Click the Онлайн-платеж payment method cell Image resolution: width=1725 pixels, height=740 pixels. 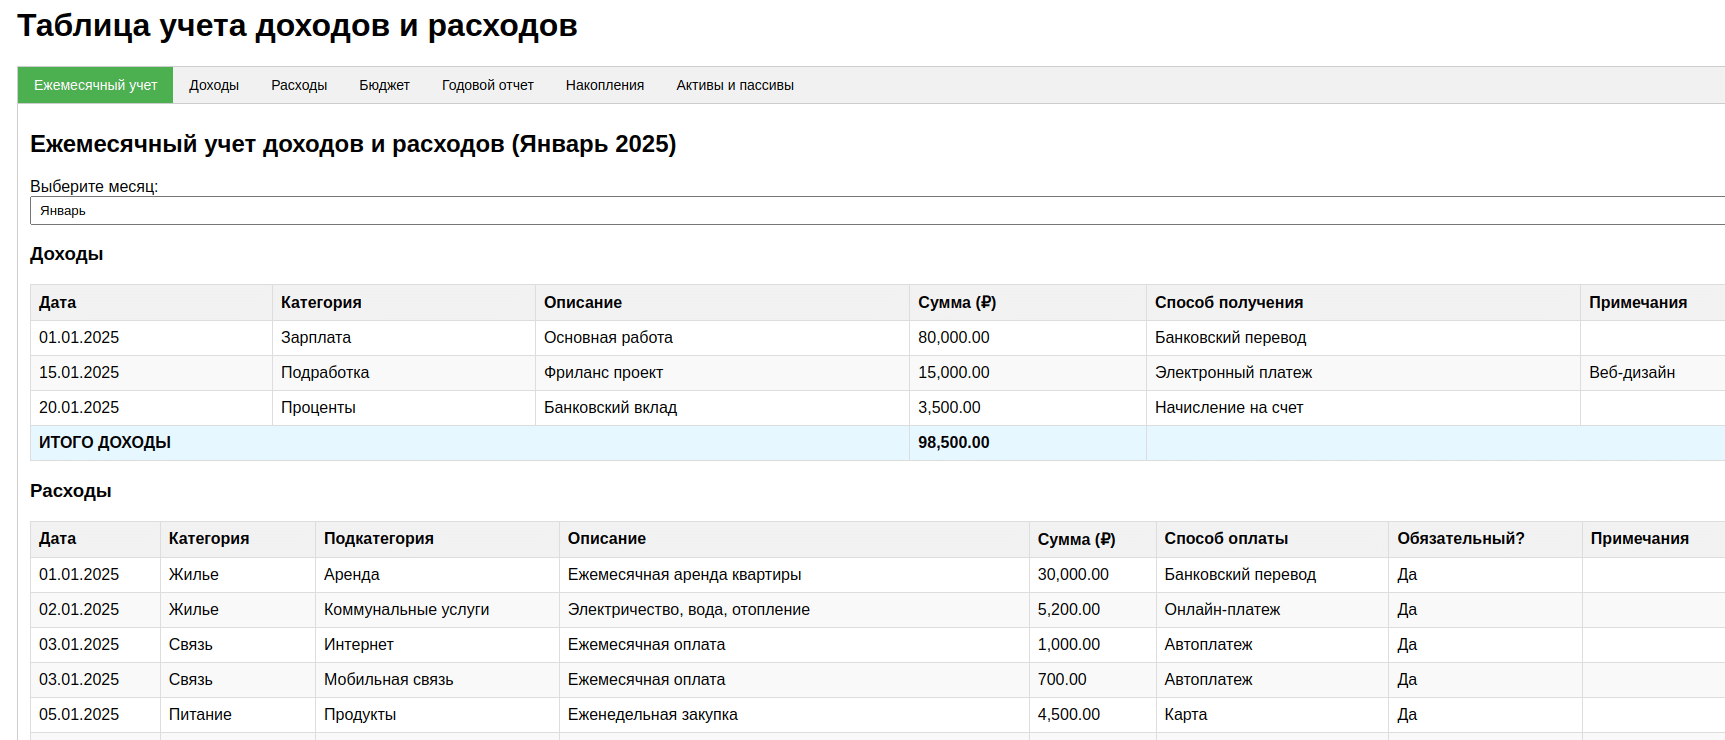pyautogui.click(x=1221, y=610)
